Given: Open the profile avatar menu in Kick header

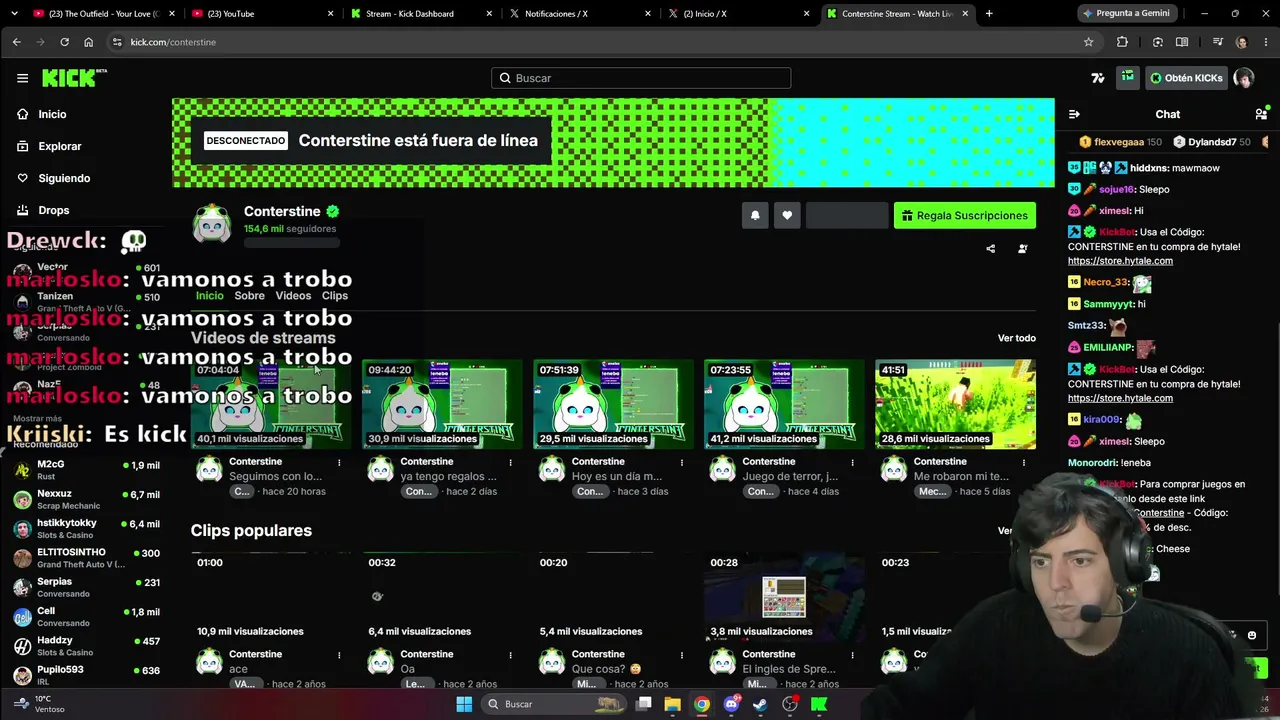Looking at the screenshot, I should pyautogui.click(x=1243, y=78).
